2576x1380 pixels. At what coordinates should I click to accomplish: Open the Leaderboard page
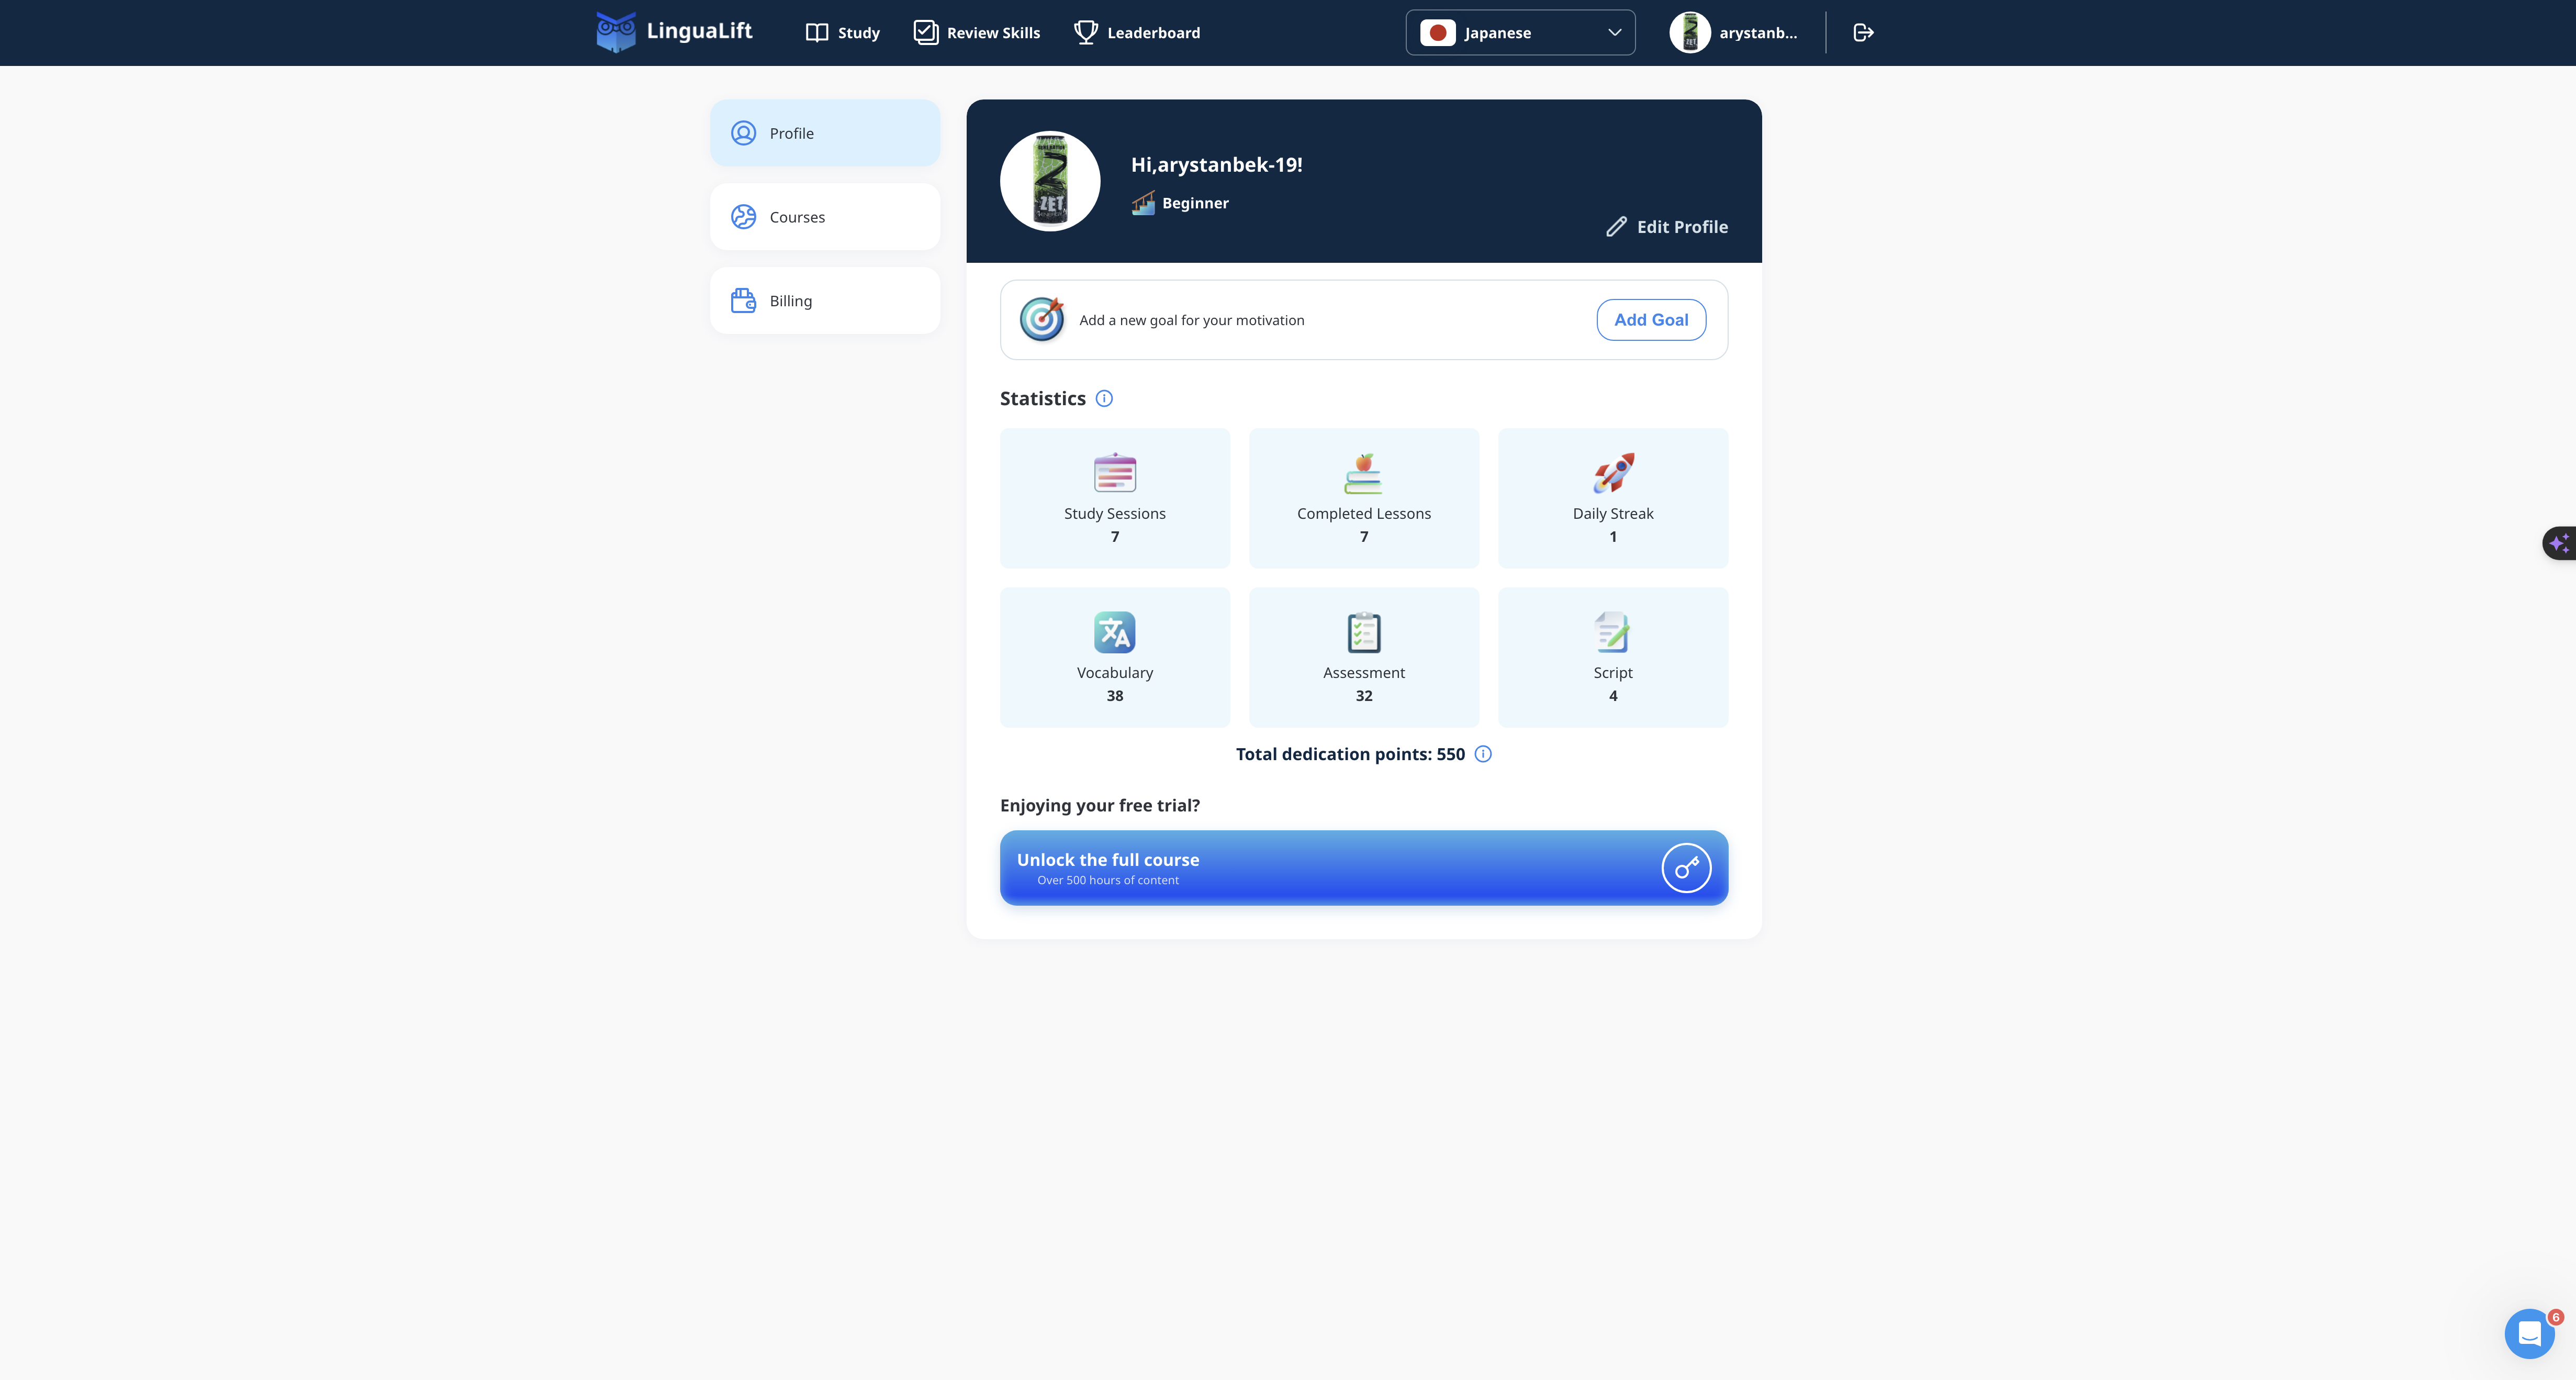(1137, 32)
